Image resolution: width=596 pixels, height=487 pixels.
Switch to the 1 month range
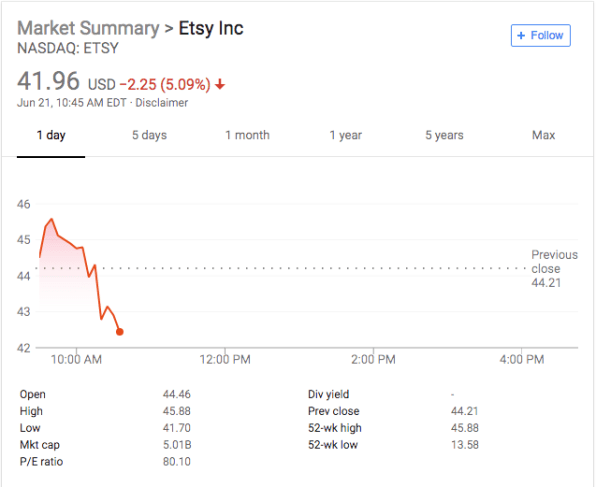tap(247, 135)
